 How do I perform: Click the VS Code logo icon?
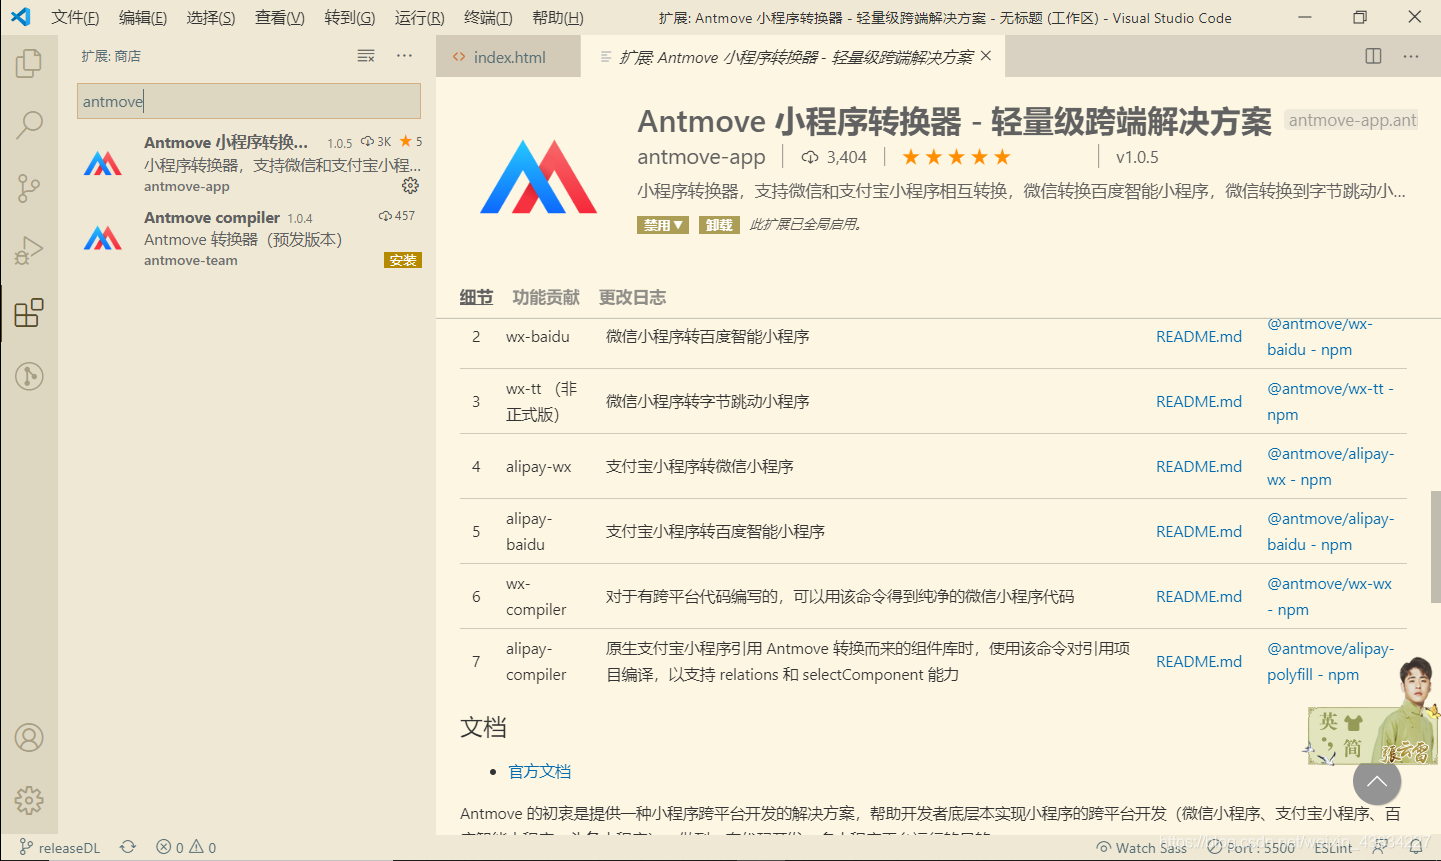(x=20, y=17)
